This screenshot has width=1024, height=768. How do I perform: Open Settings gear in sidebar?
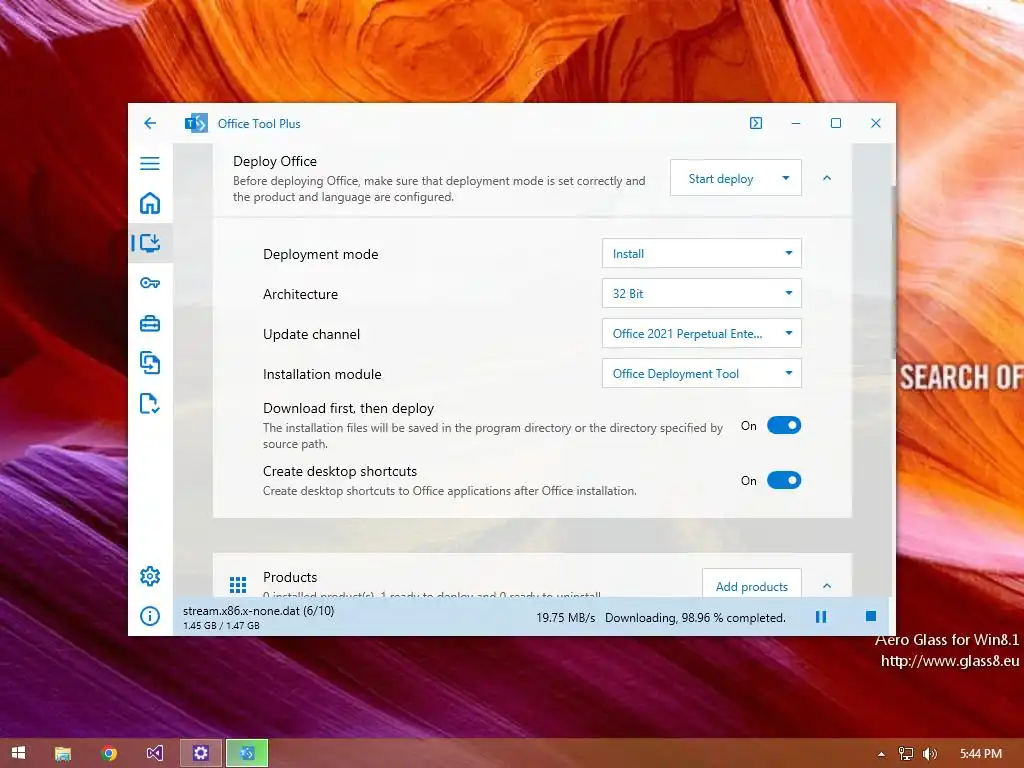click(x=150, y=576)
